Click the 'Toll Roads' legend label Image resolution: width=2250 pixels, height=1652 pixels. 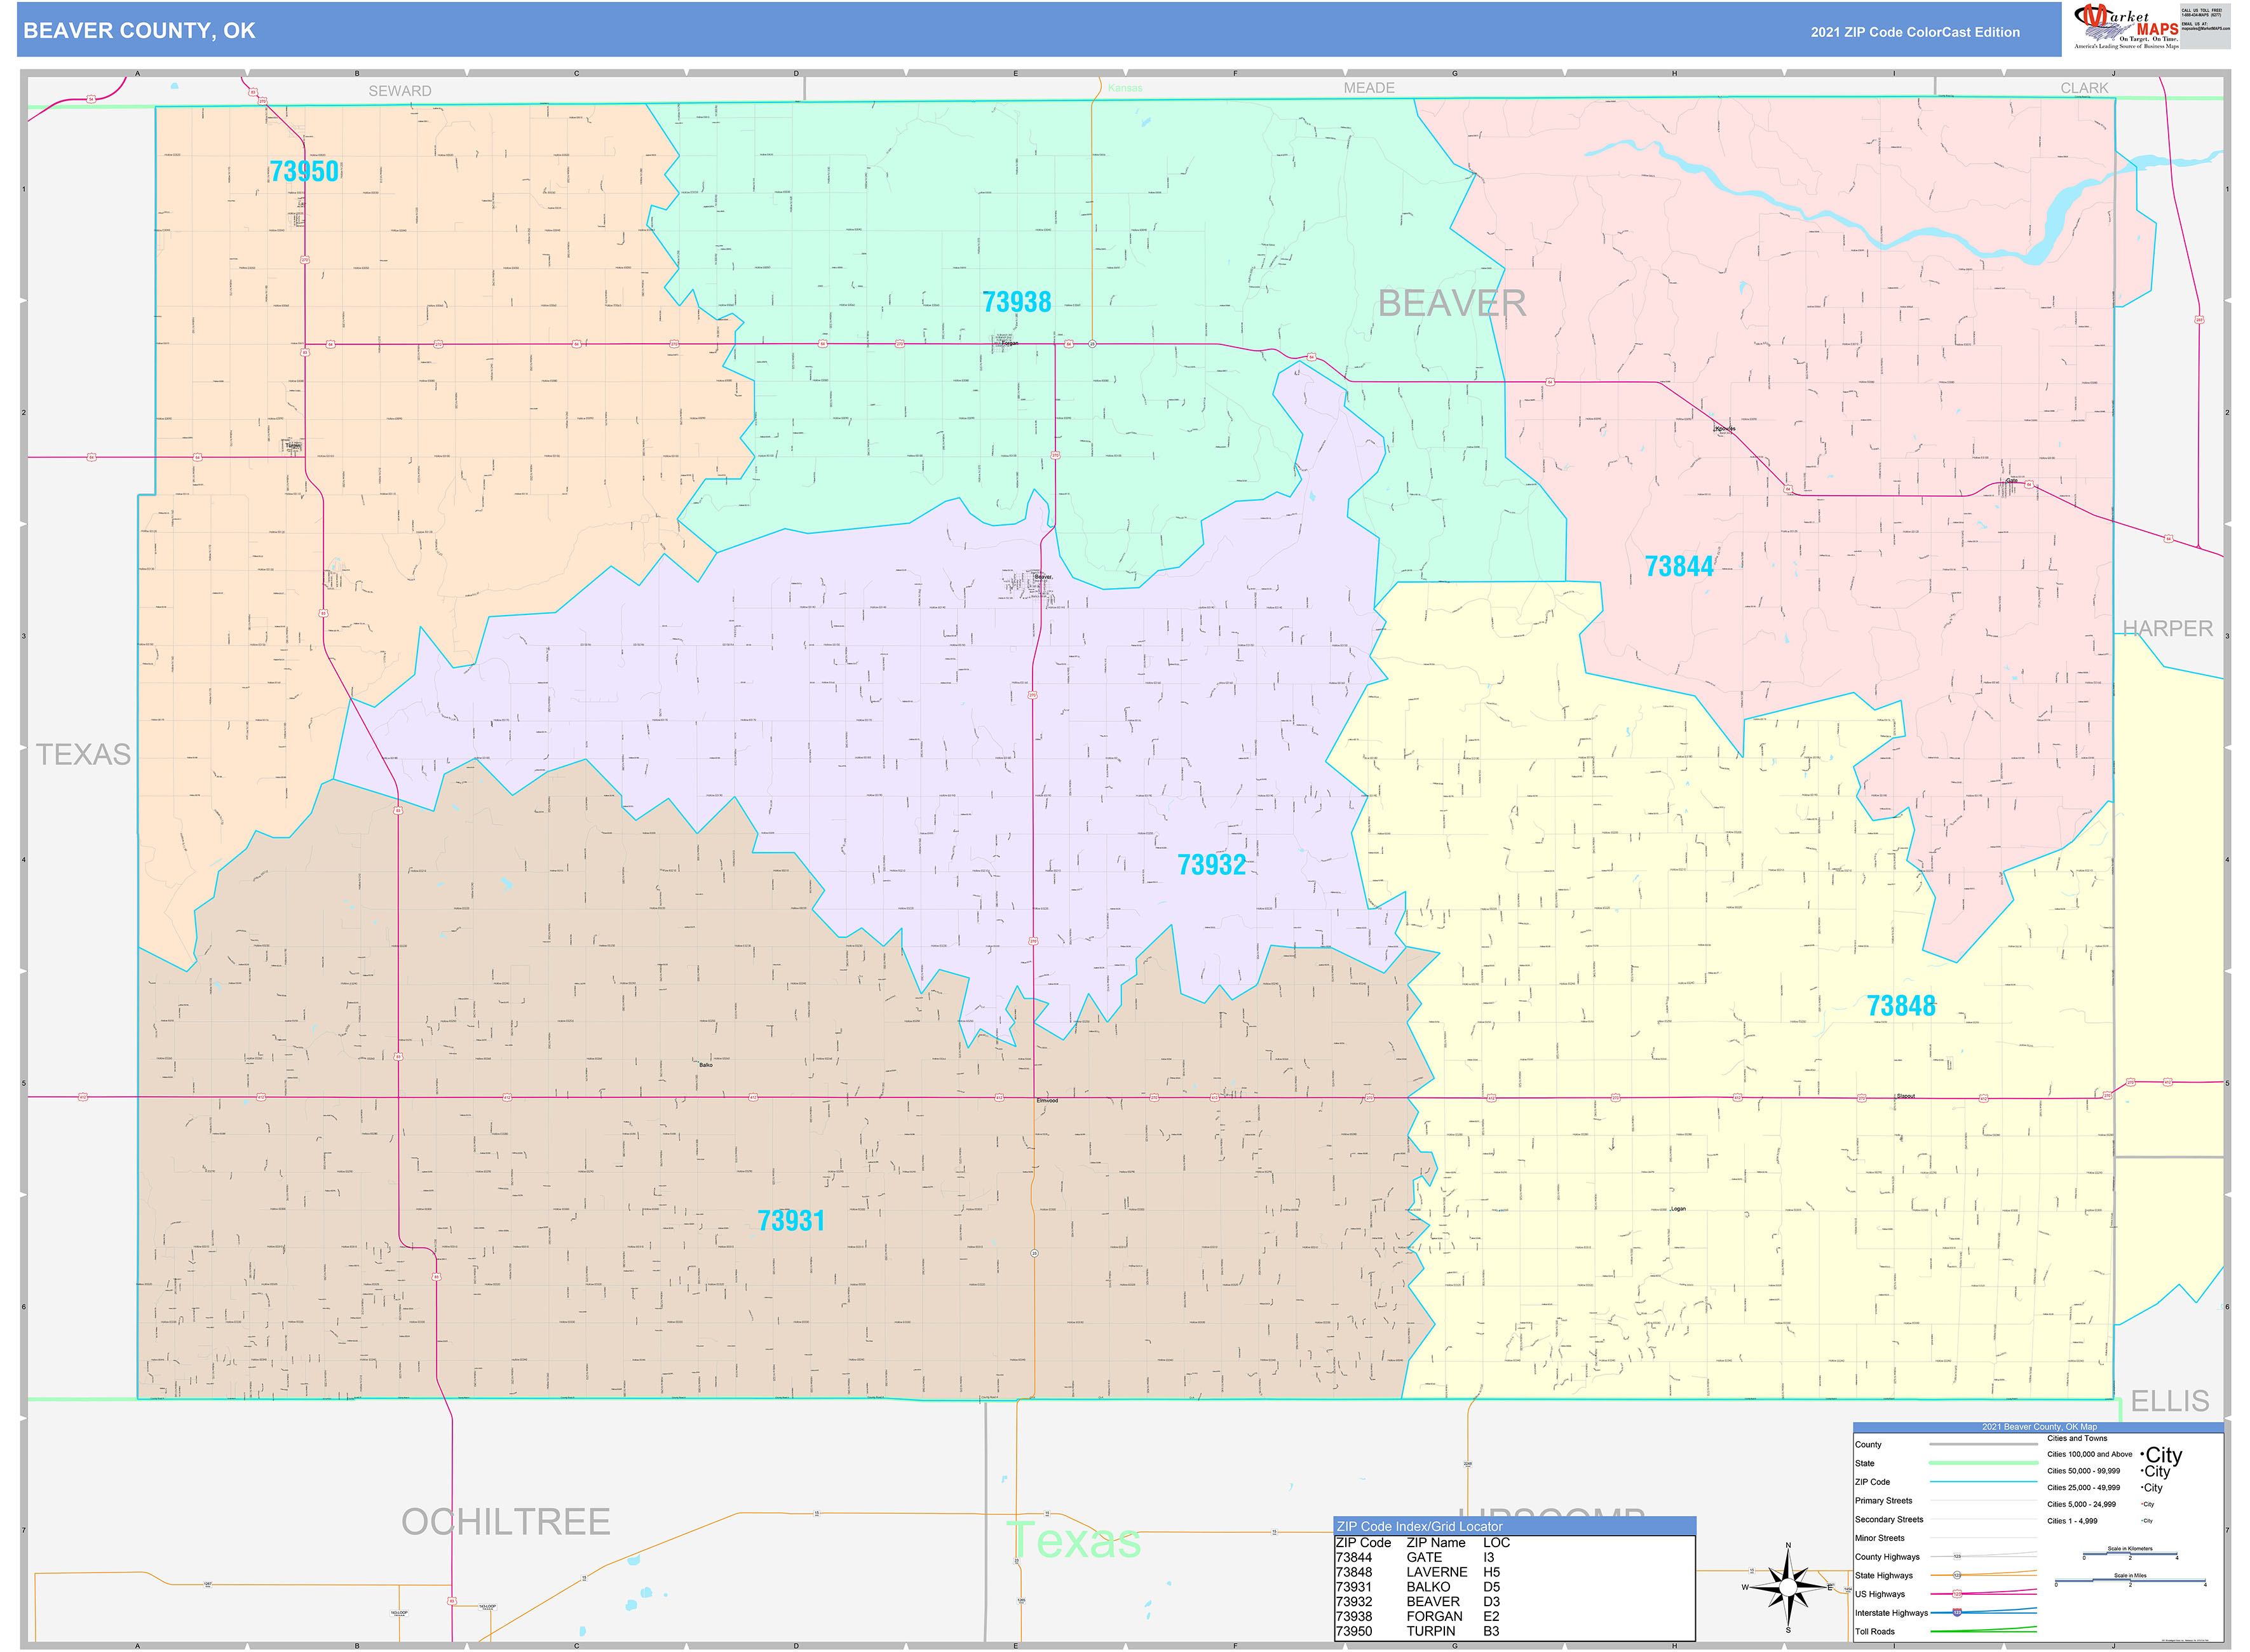pyautogui.click(x=1874, y=1631)
